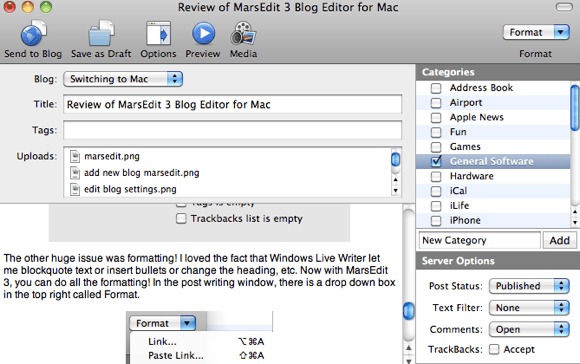The image size is (580, 364).
Task: Click in the post paragraph about formatting
Action: coord(200,276)
